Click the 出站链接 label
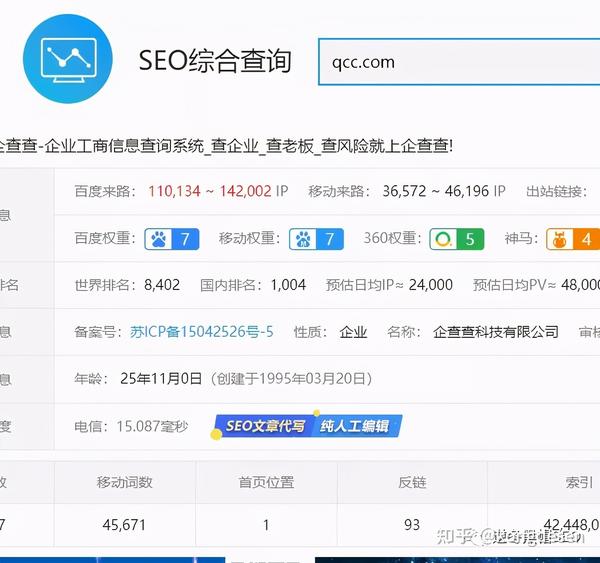The width and height of the screenshot is (600, 563). 556,191
